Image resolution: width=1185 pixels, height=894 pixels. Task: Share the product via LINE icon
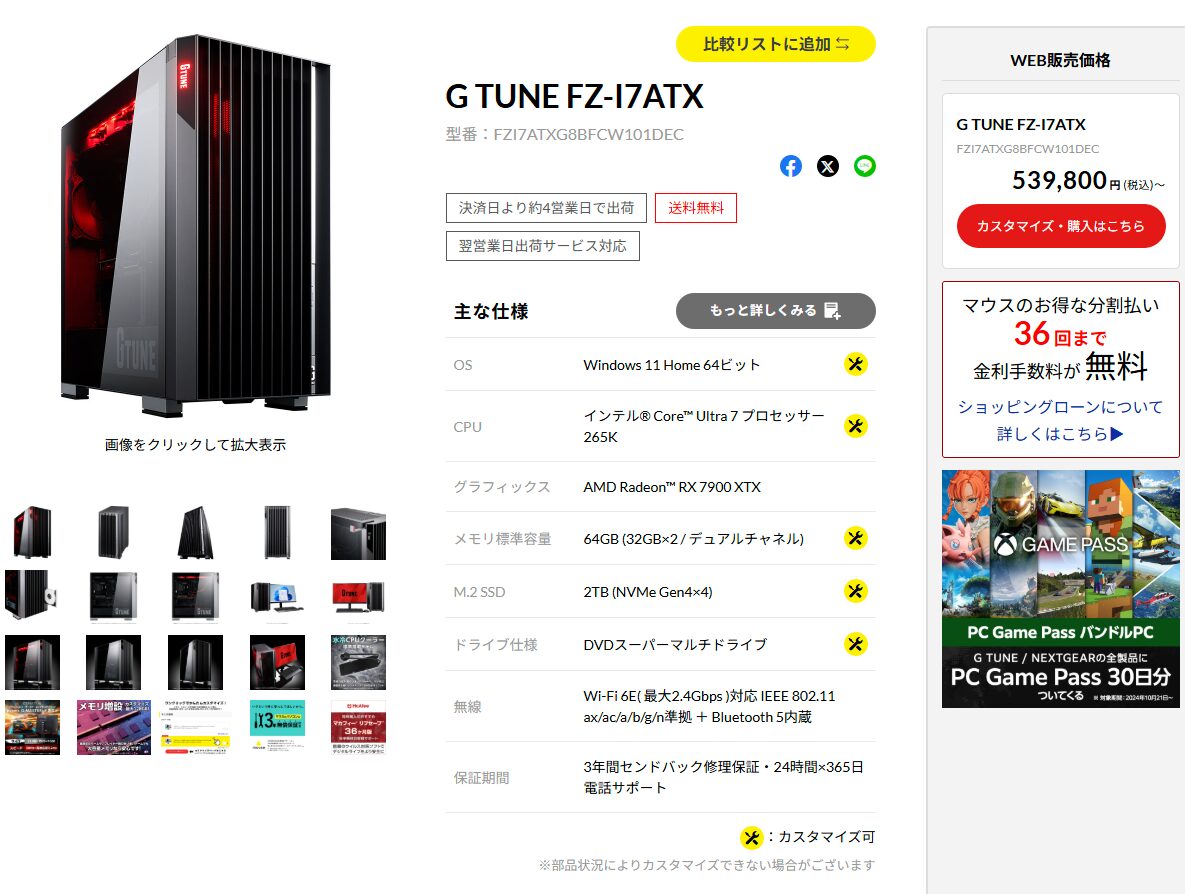tap(865, 166)
